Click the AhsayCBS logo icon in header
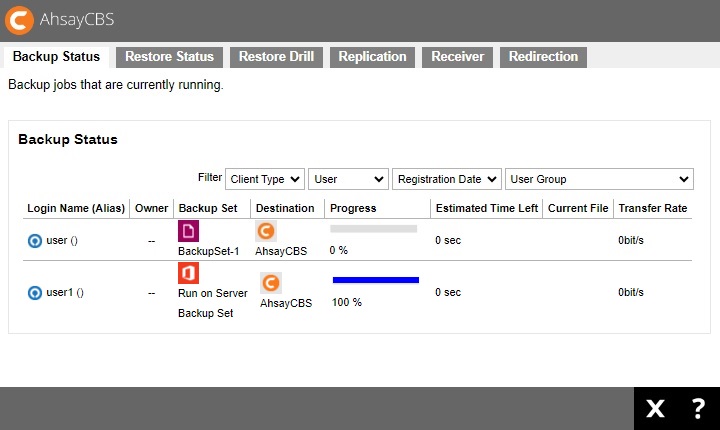The image size is (720, 430). click(x=18, y=20)
